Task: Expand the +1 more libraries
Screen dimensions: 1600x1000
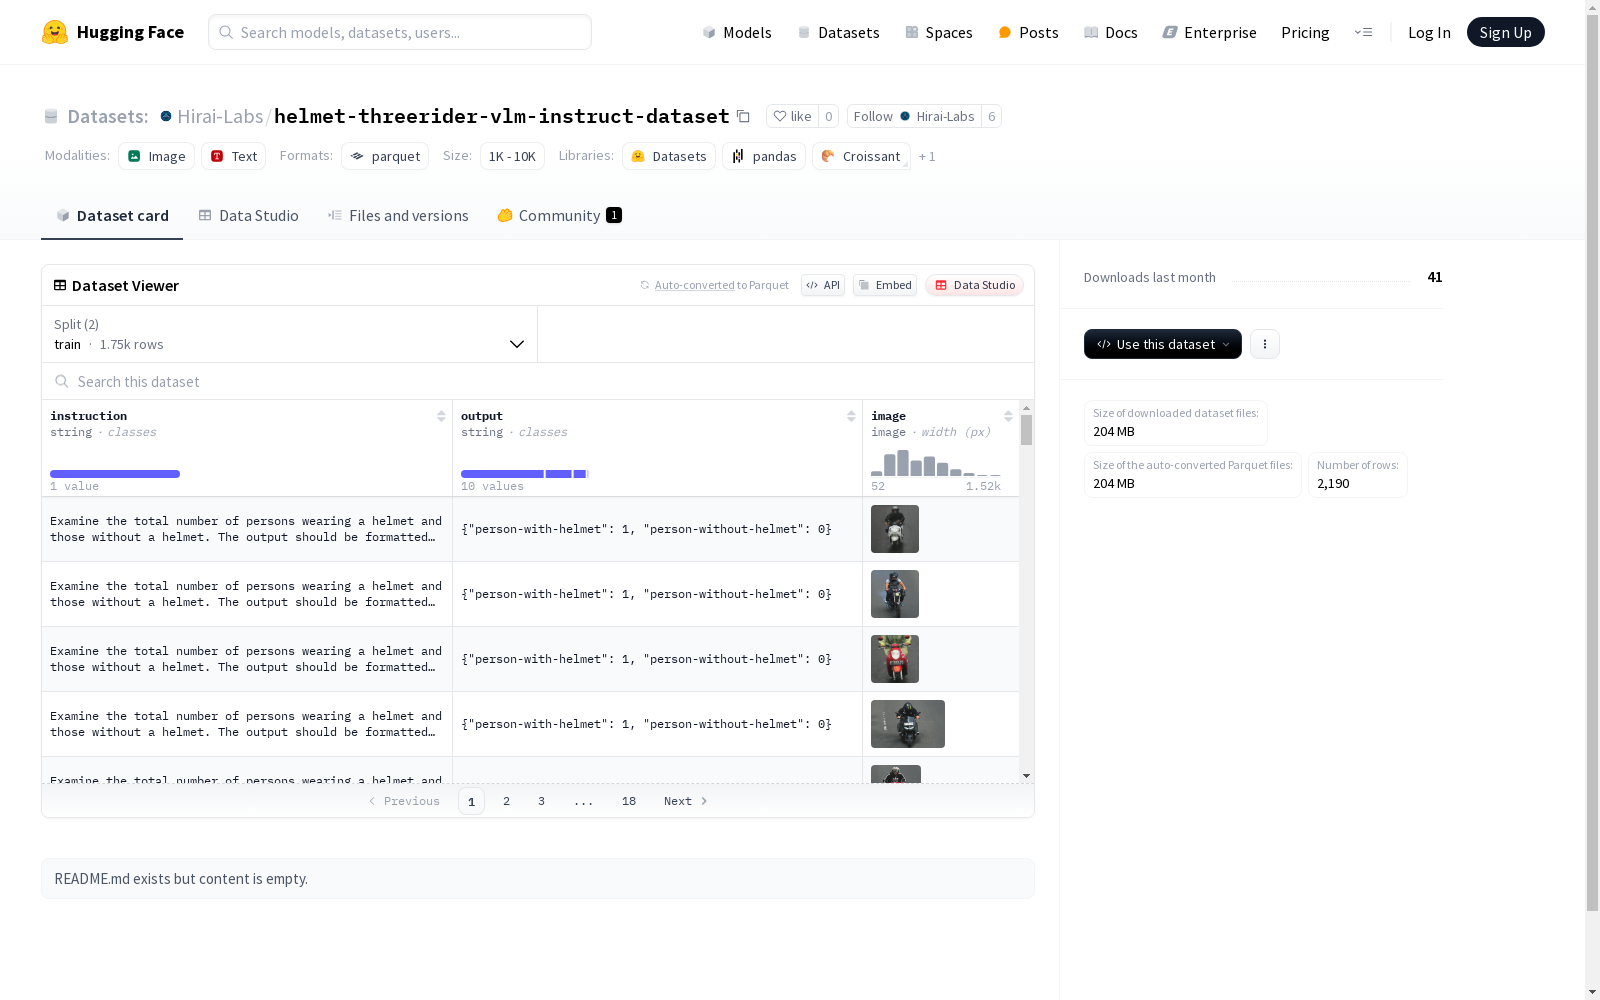Action: (x=927, y=156)
